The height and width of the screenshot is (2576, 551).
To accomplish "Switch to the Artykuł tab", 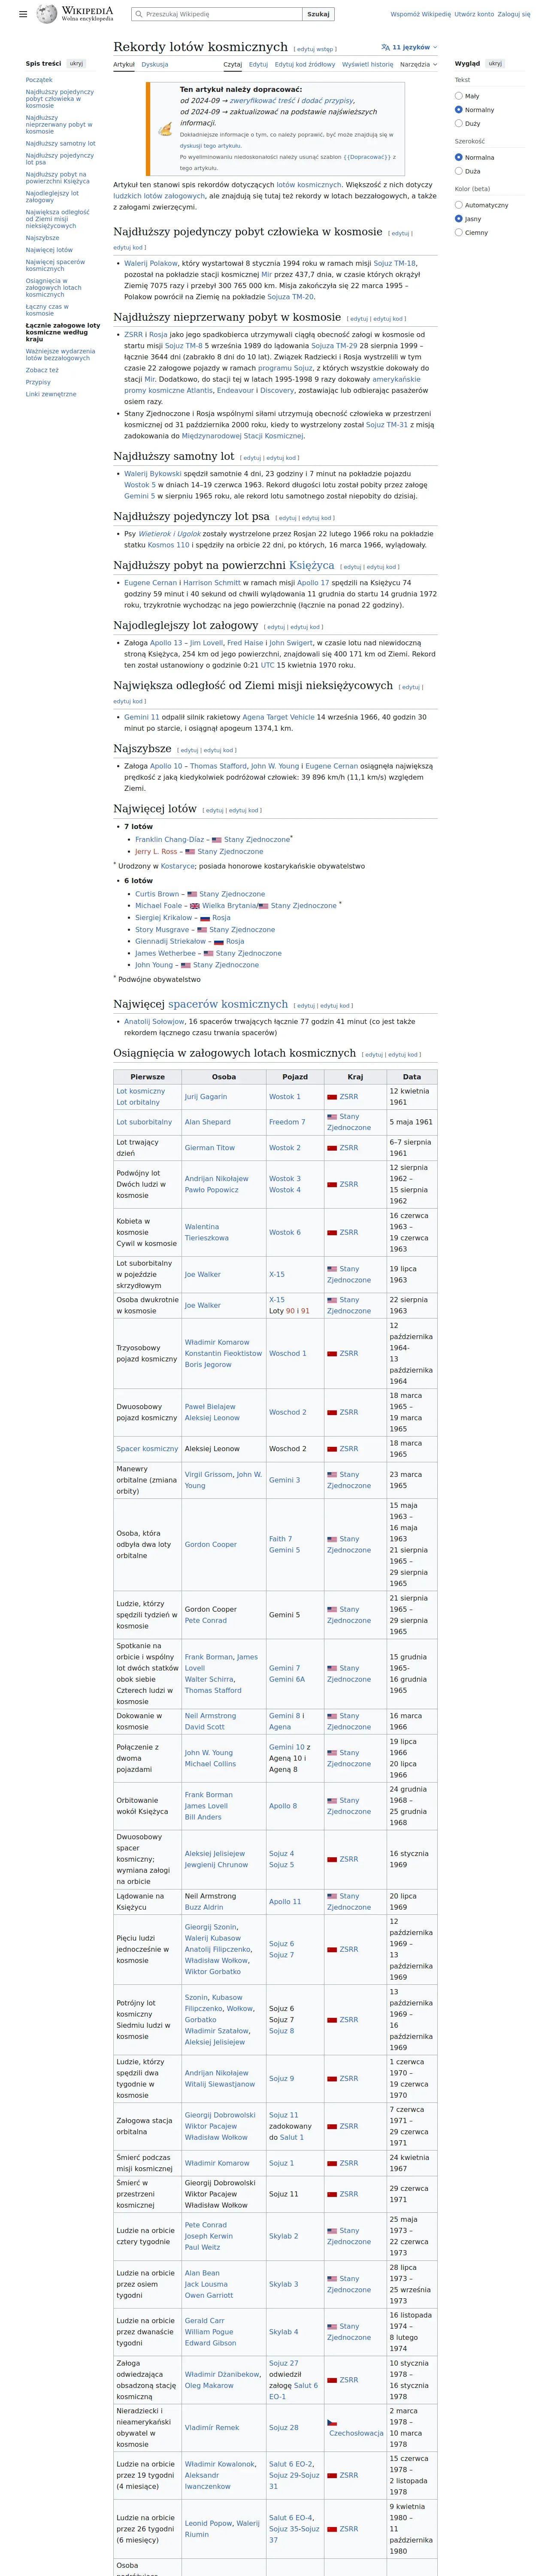I will click(124, 64).
